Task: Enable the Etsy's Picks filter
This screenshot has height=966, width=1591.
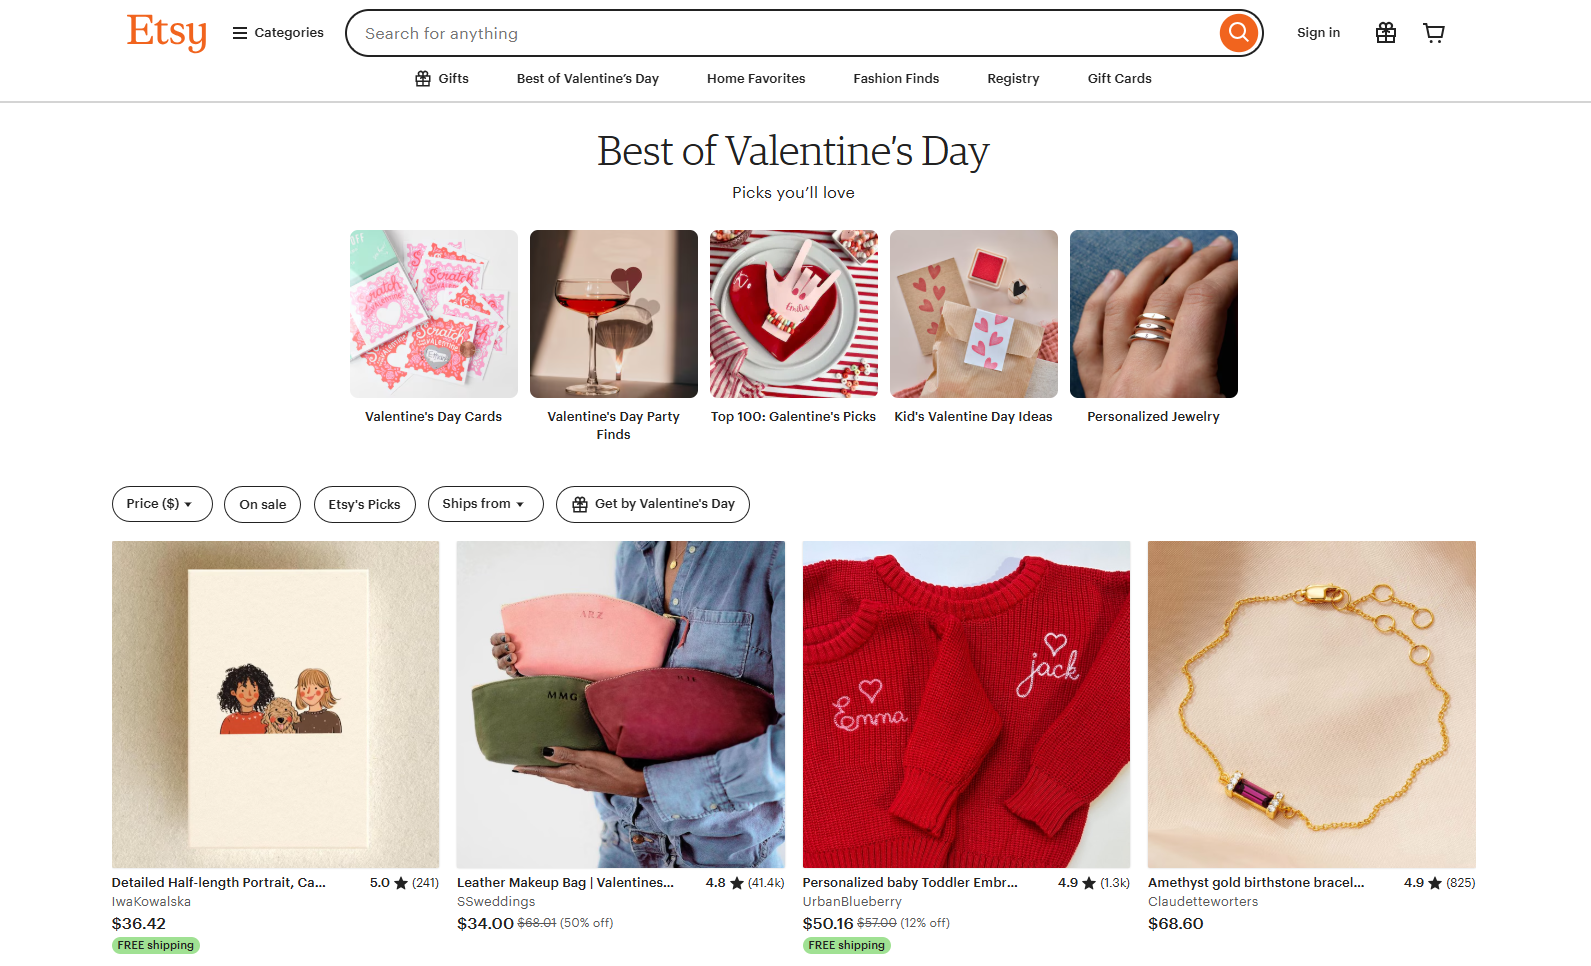Action: click(x=364, y=504)
